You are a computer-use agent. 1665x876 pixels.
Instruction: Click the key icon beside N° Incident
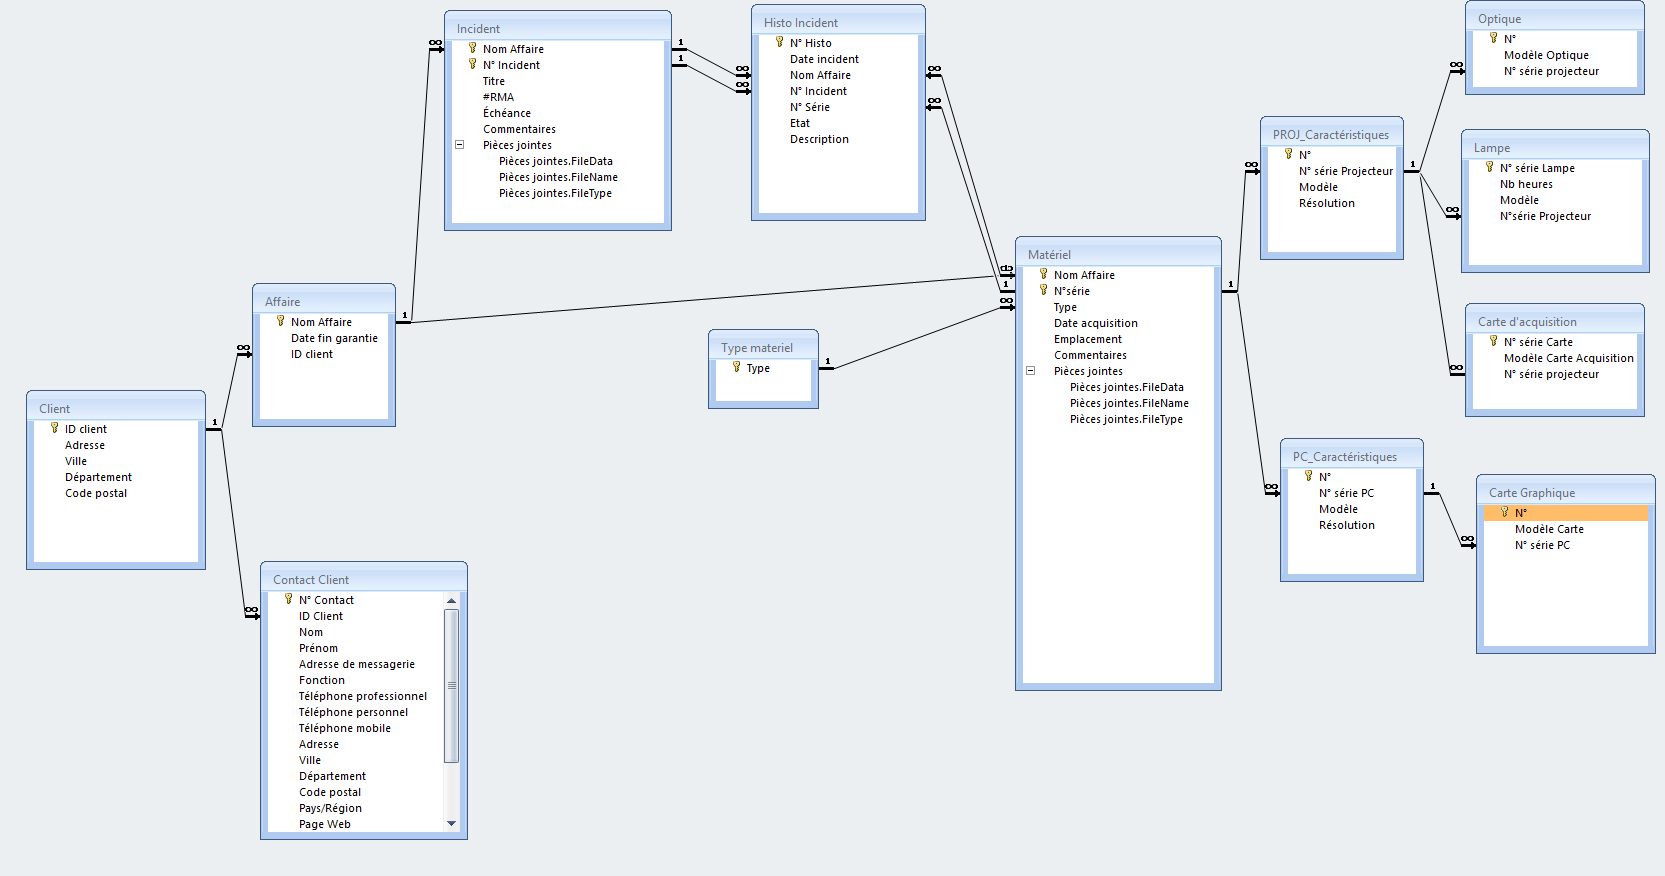tap(472, 64)
